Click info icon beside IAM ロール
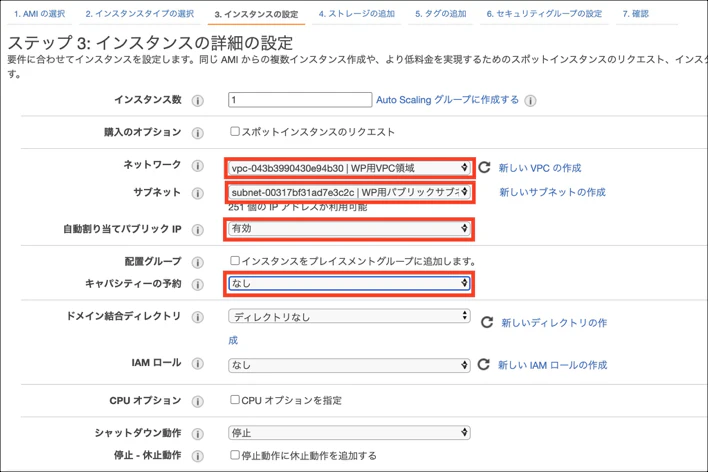Viewport: 708px width, 472px height. click(x=197, y=364)
